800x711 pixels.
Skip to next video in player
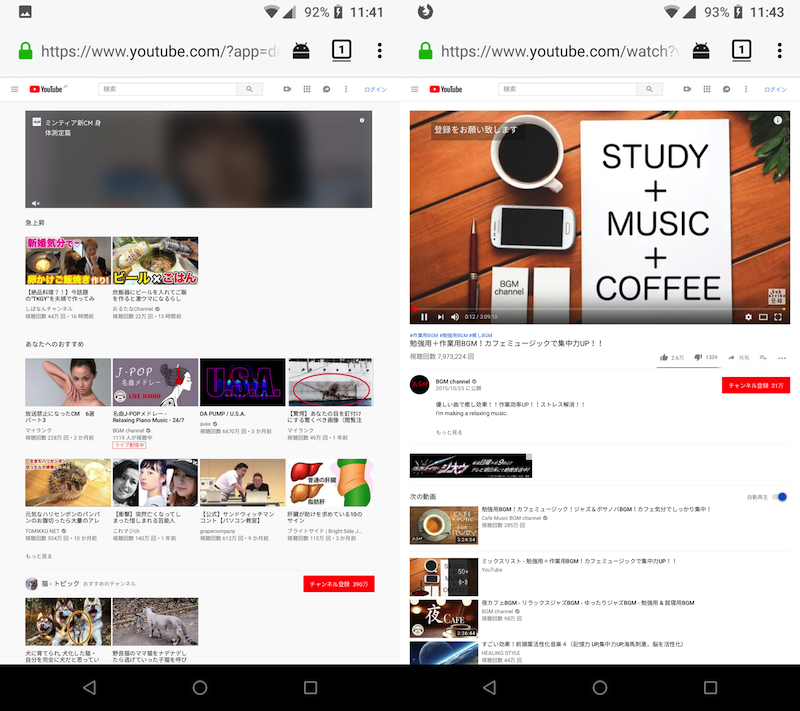439,317
